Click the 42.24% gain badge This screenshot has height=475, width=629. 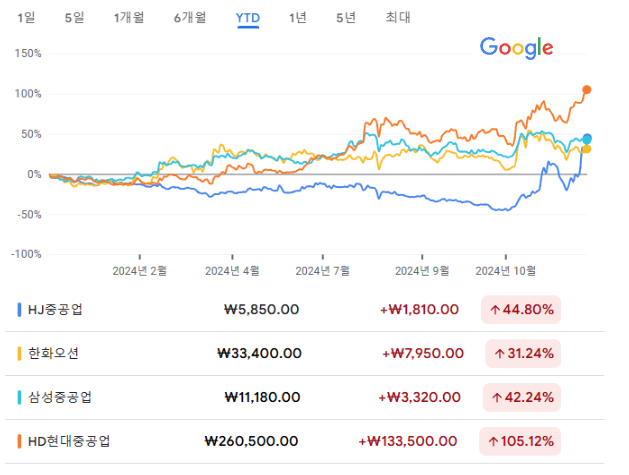point(522,398)
